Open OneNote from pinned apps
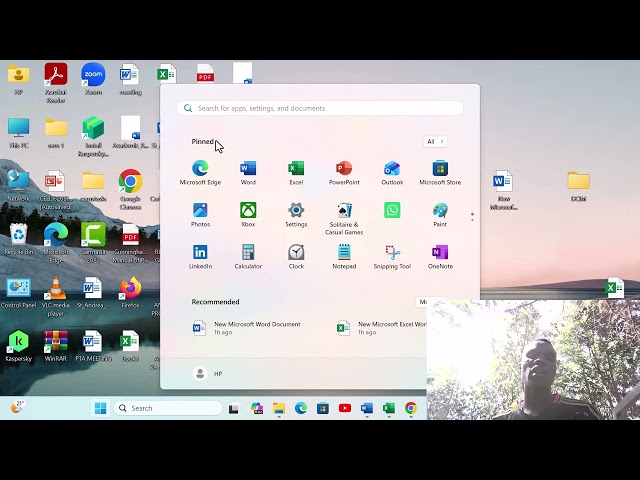The image size is (640, 480). pyautogui.click(x=440, y=257)
